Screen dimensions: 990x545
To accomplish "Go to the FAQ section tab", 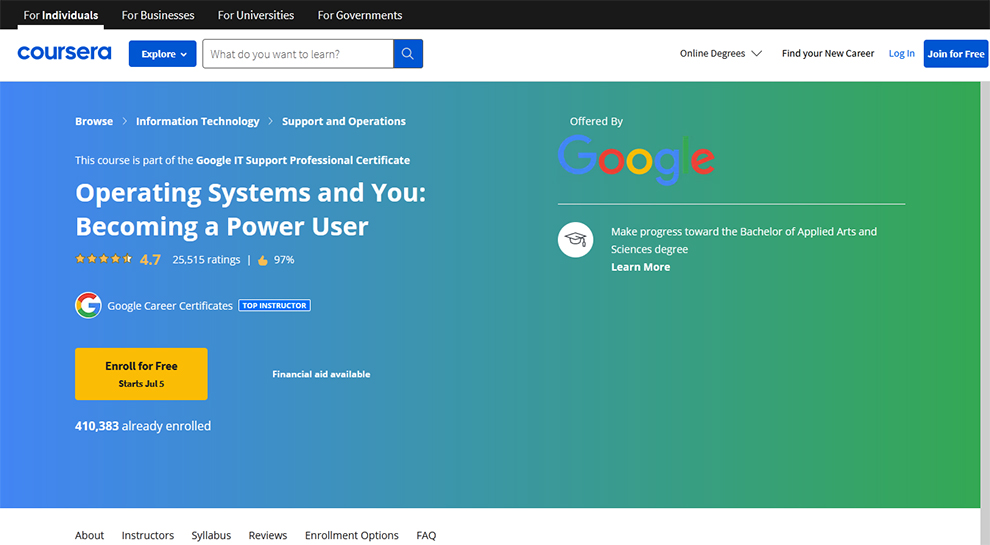I will point(426,535).
